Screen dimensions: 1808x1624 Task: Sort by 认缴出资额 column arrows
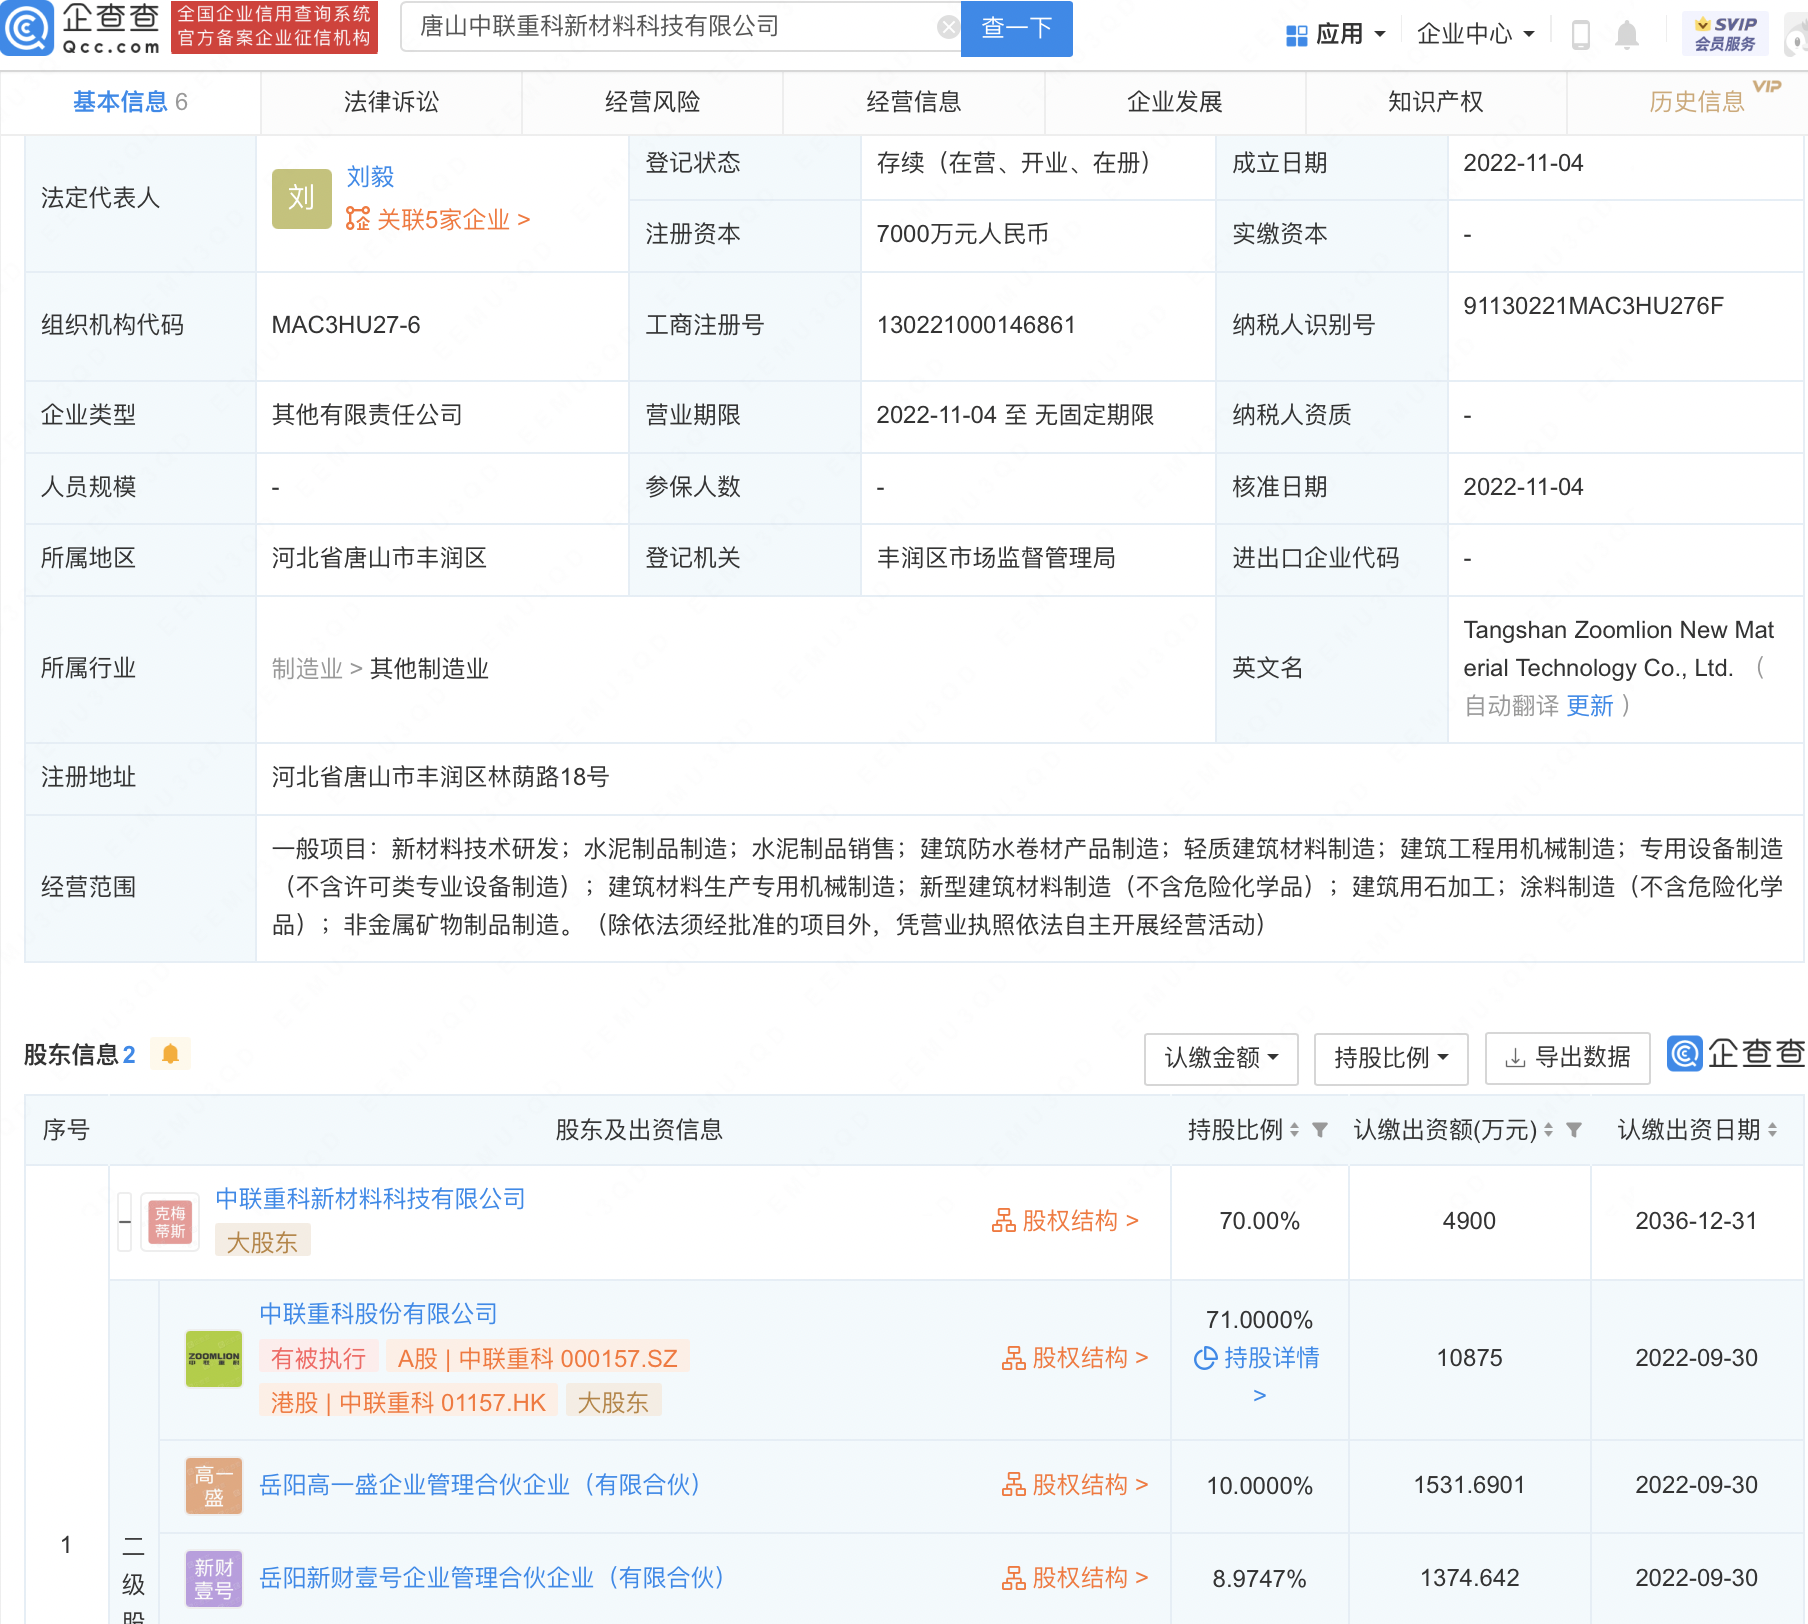point(1548,1130)
